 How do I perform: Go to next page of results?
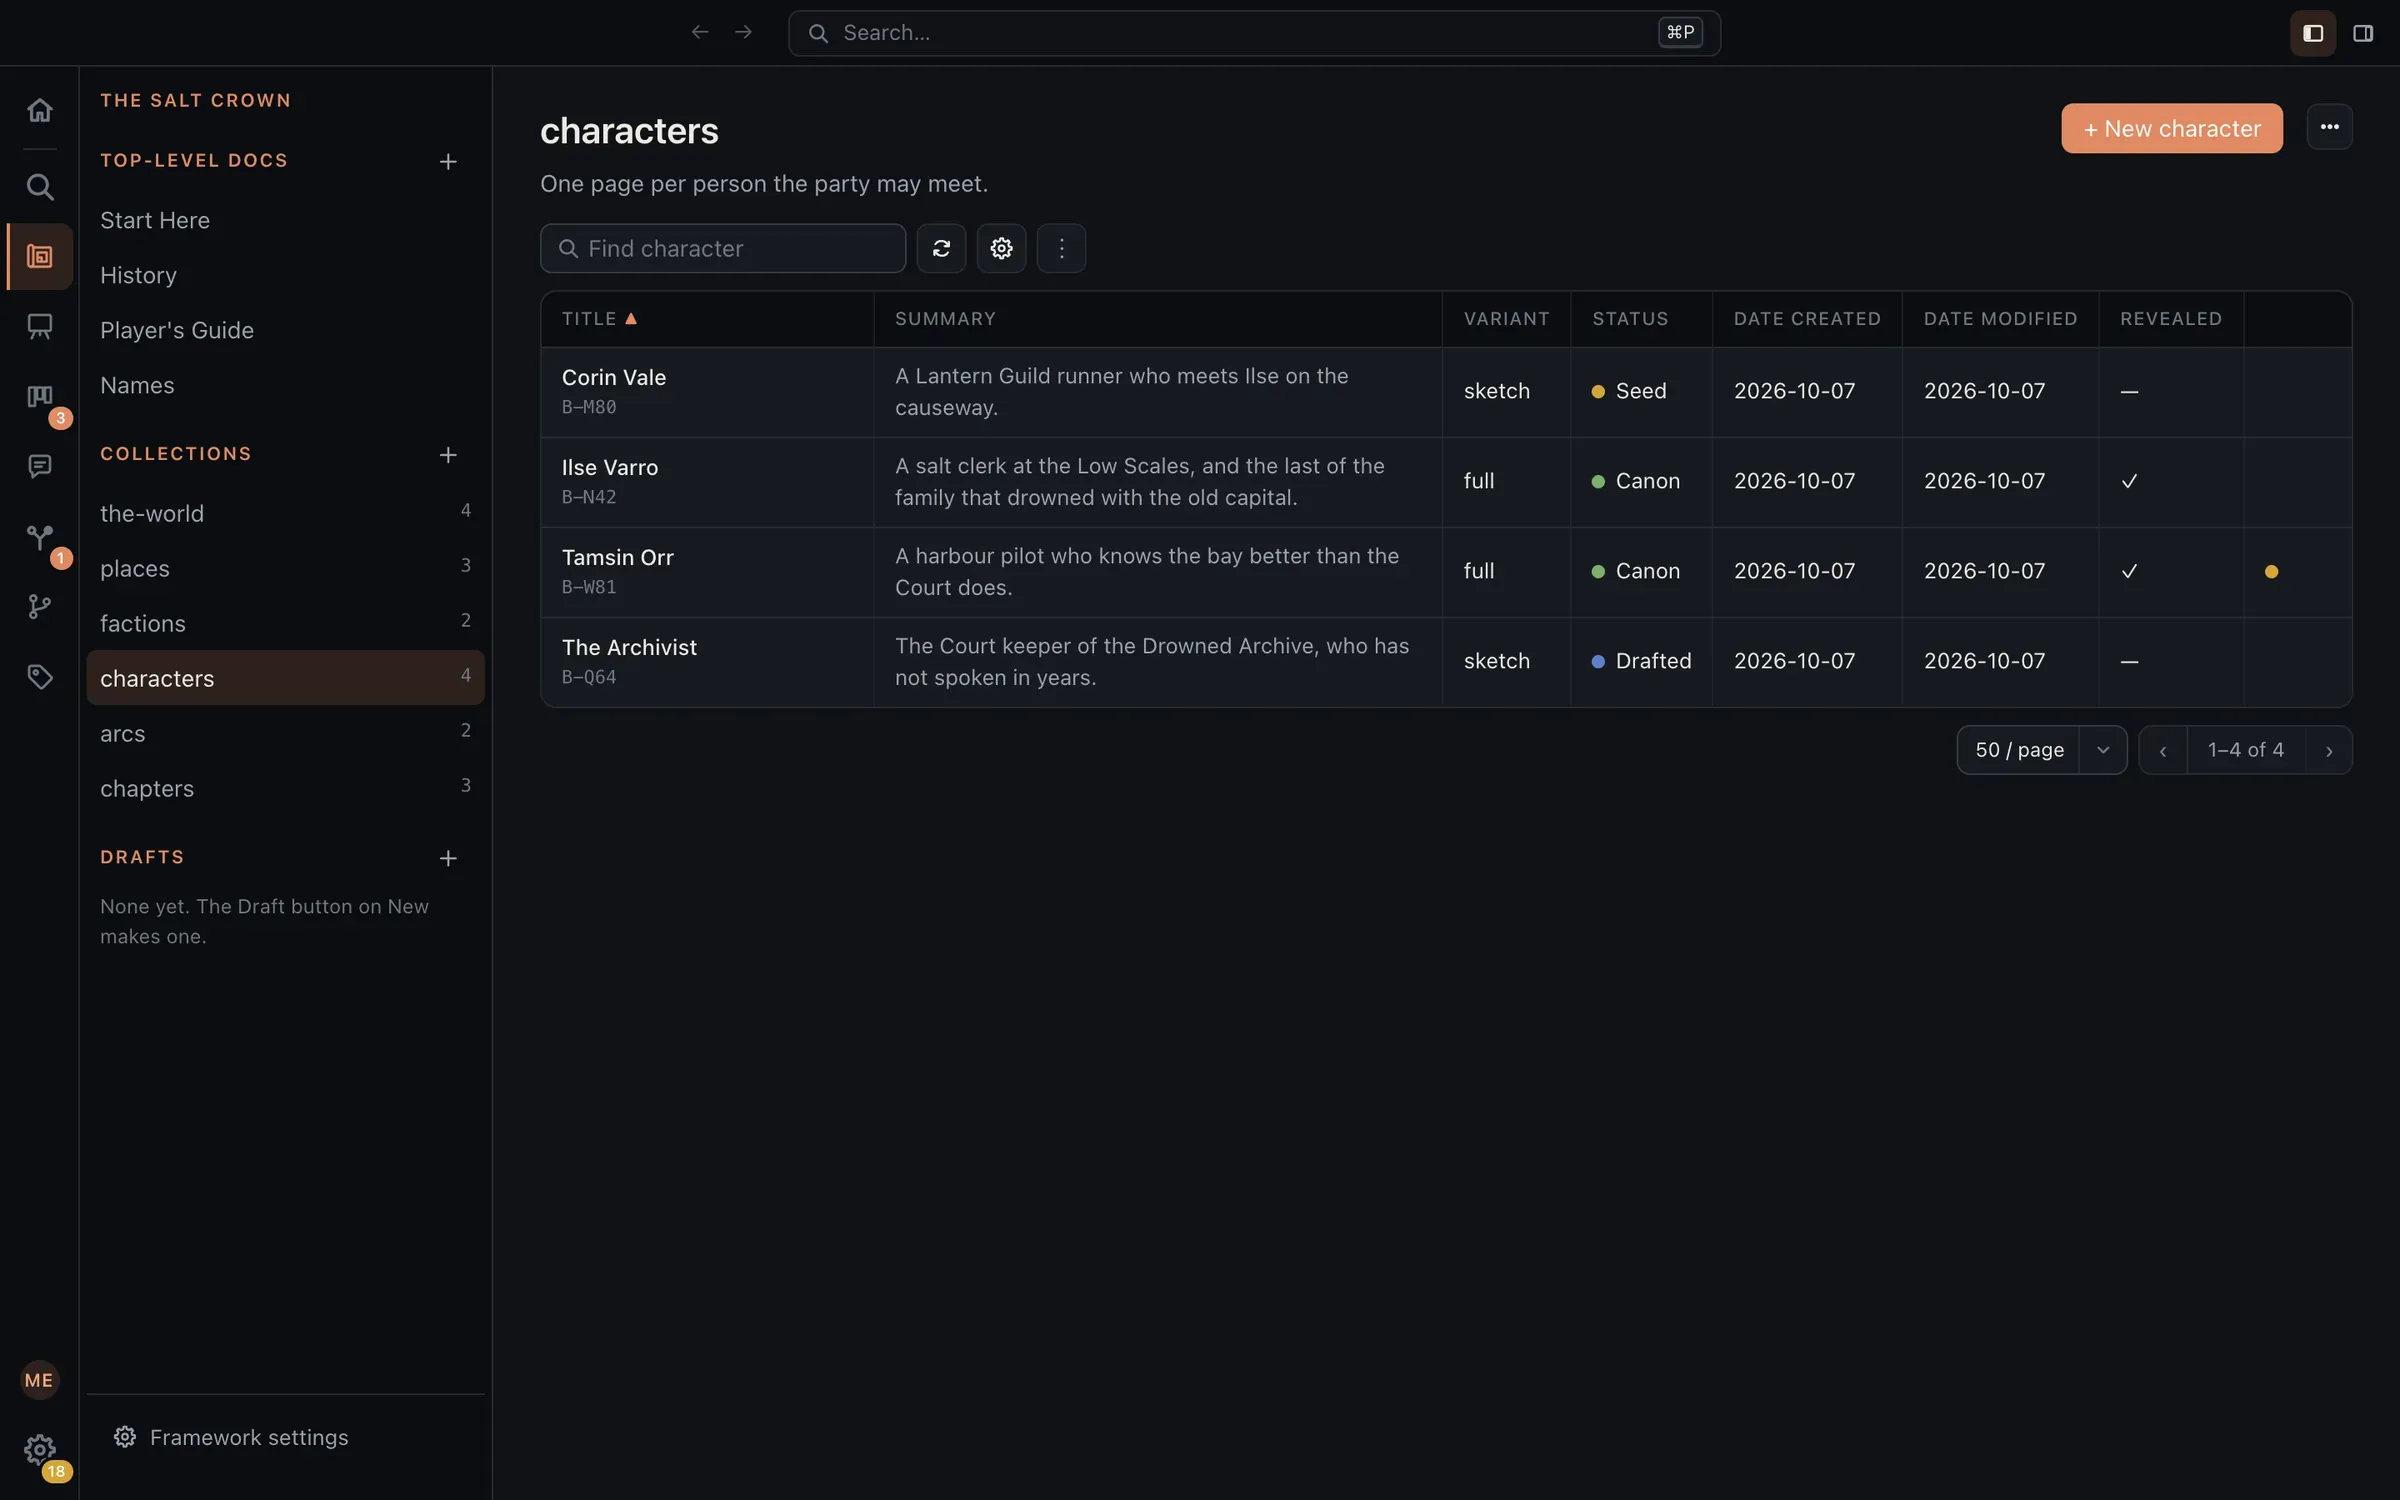(x=2329, y=751)
